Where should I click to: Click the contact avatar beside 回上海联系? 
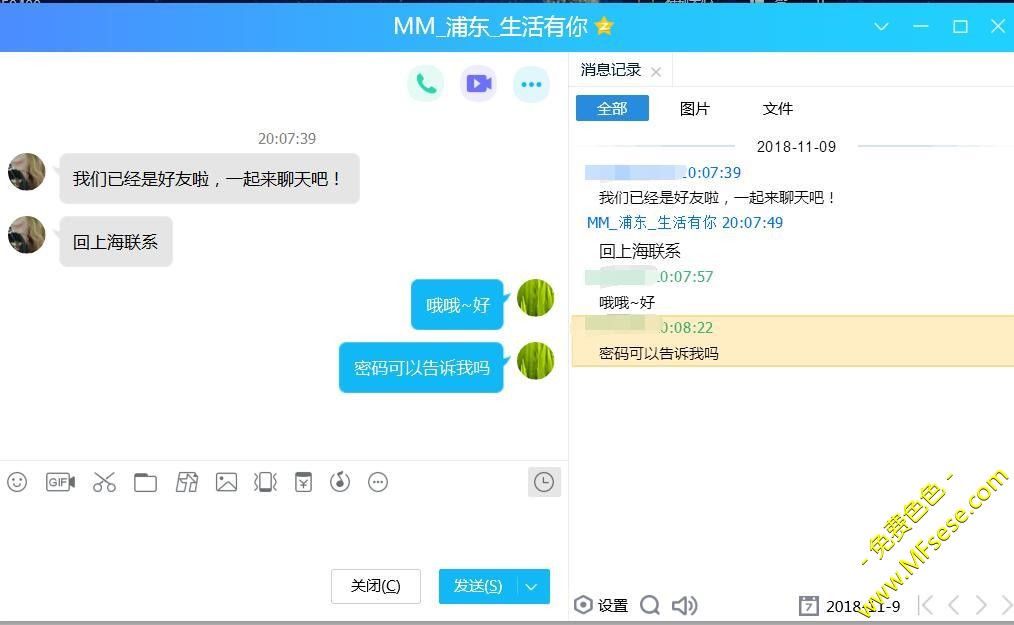27,235
